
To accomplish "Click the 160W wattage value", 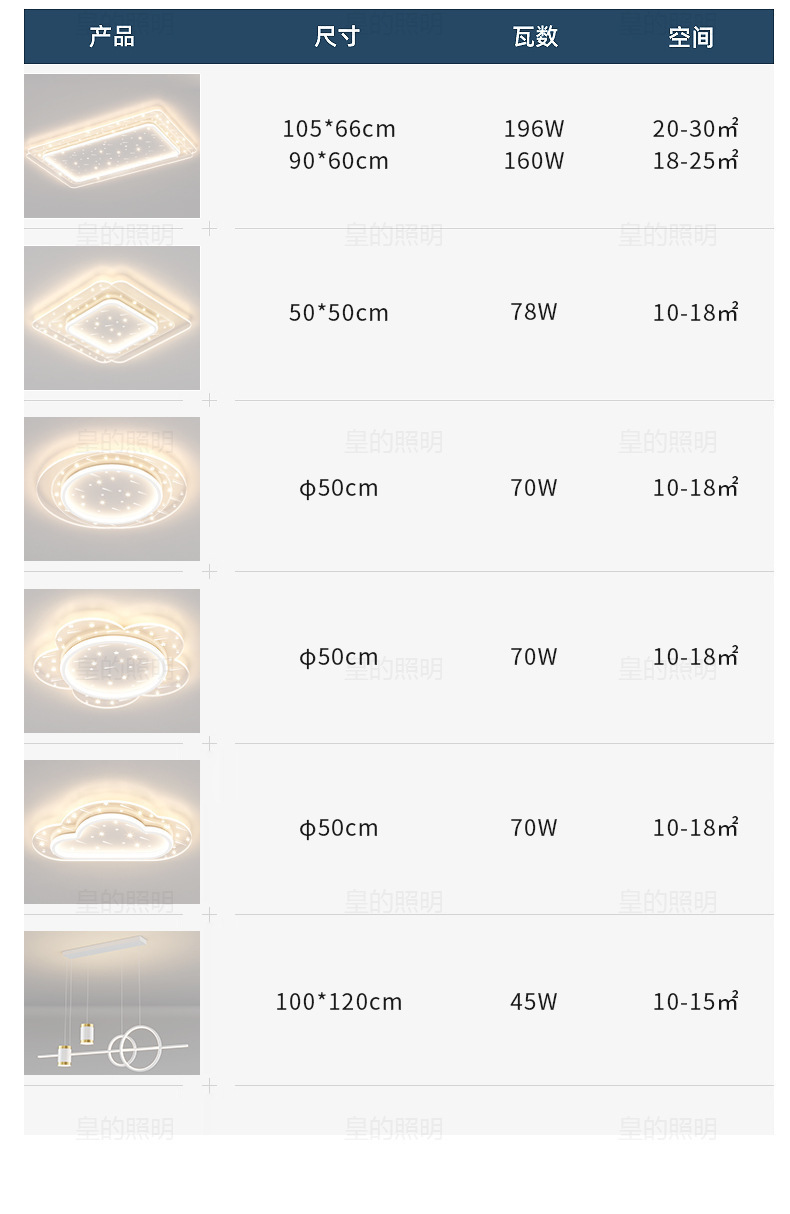I will coord(534,161).
